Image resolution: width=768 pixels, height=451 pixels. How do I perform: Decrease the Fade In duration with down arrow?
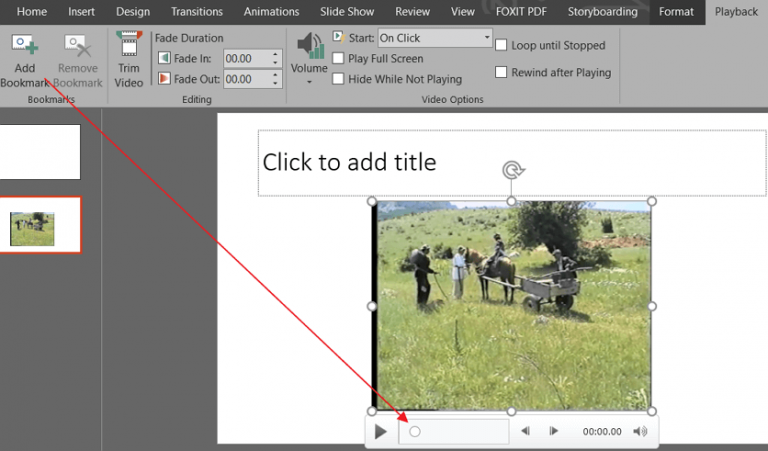[275, 63]
